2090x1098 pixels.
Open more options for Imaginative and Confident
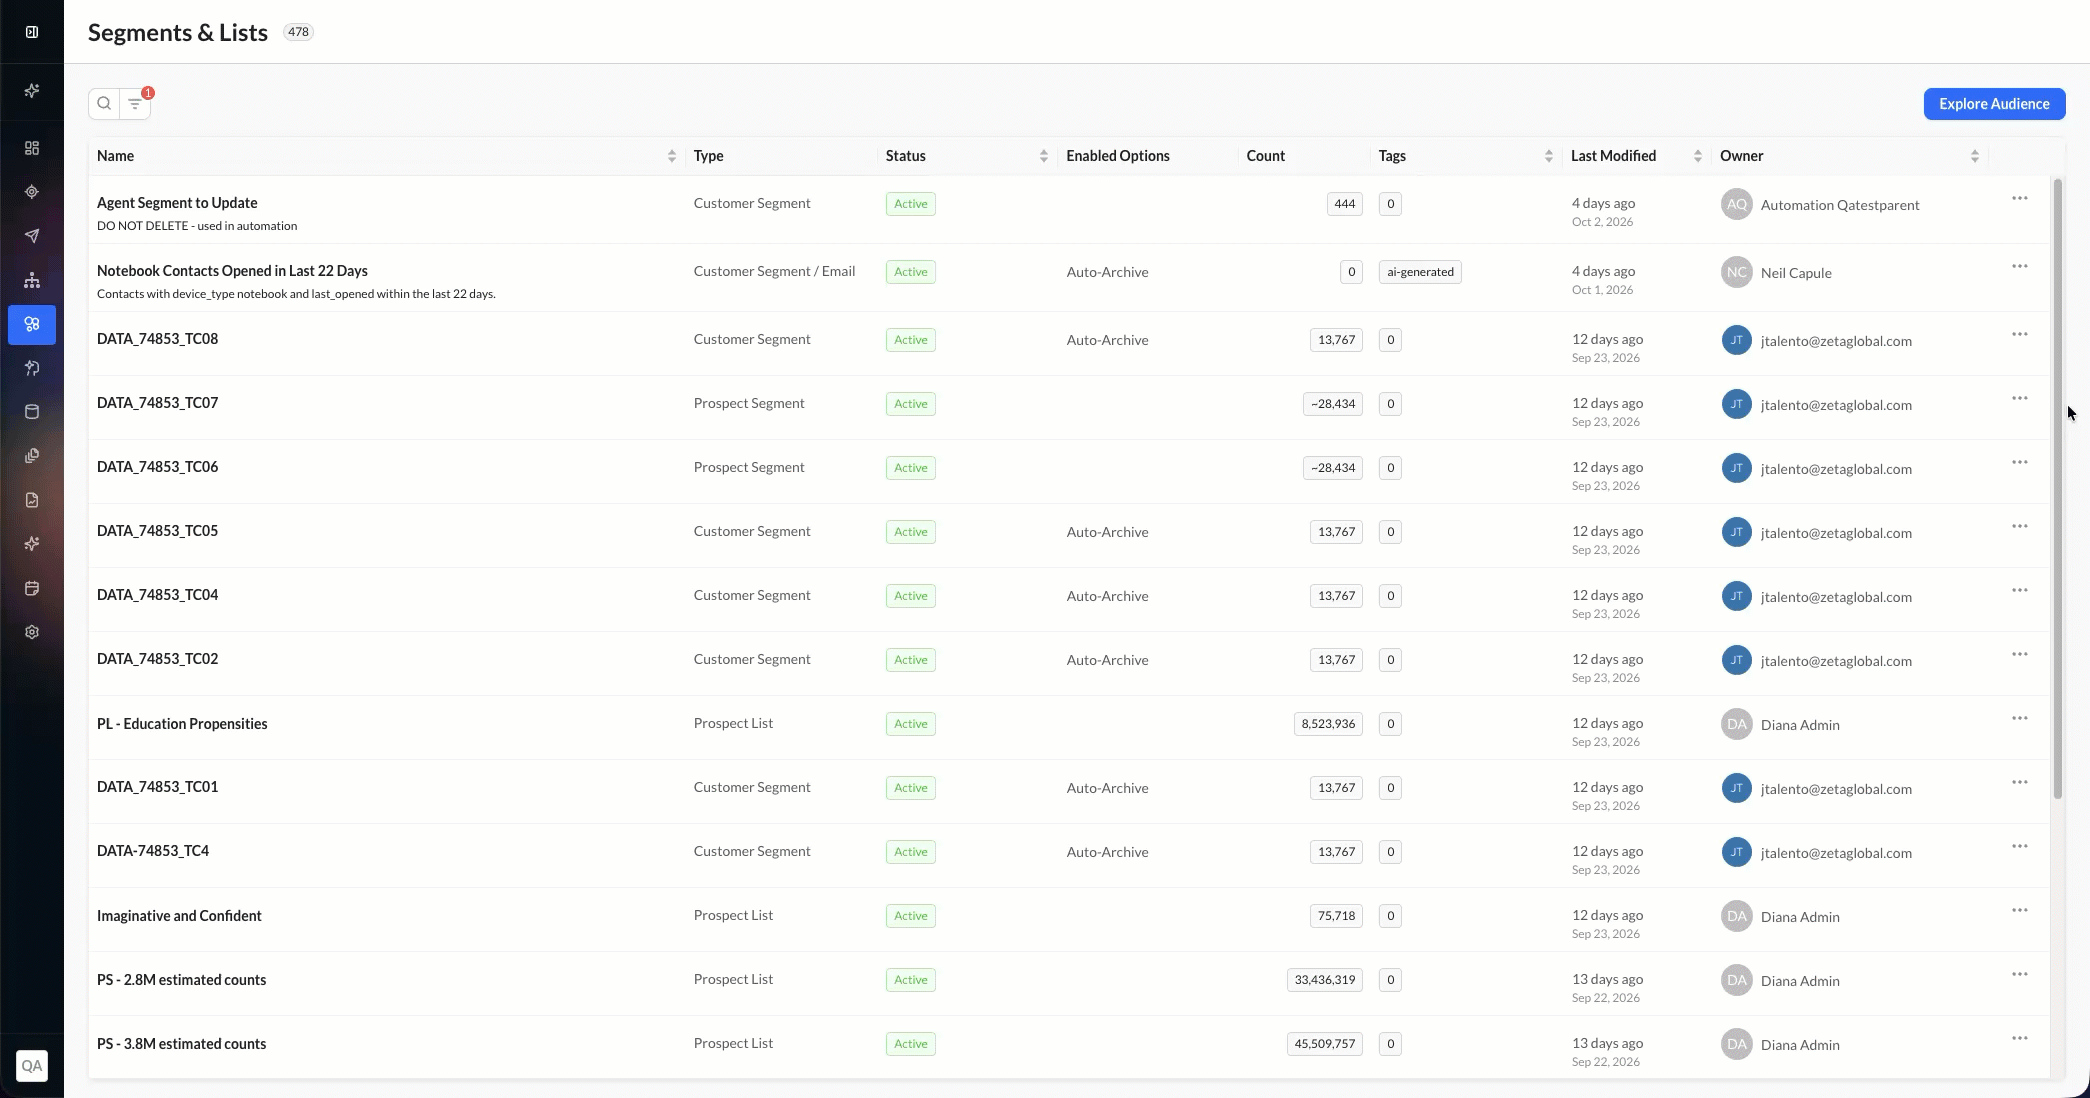pos(2020,910)
